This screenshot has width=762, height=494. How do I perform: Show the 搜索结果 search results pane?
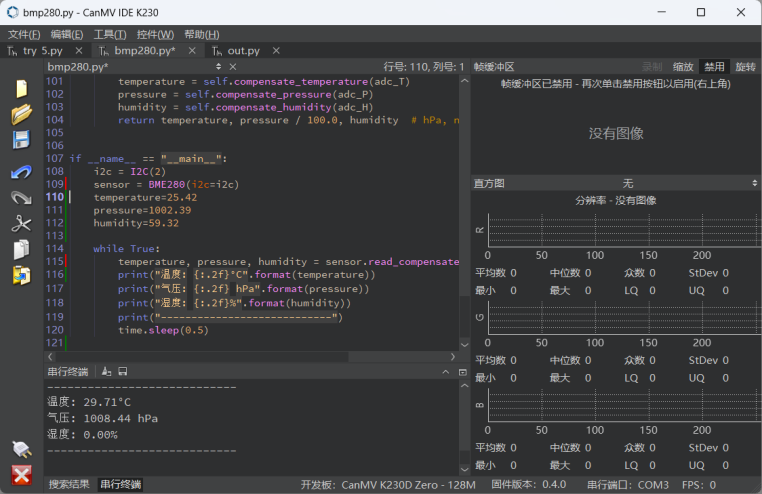pos(69,484)
